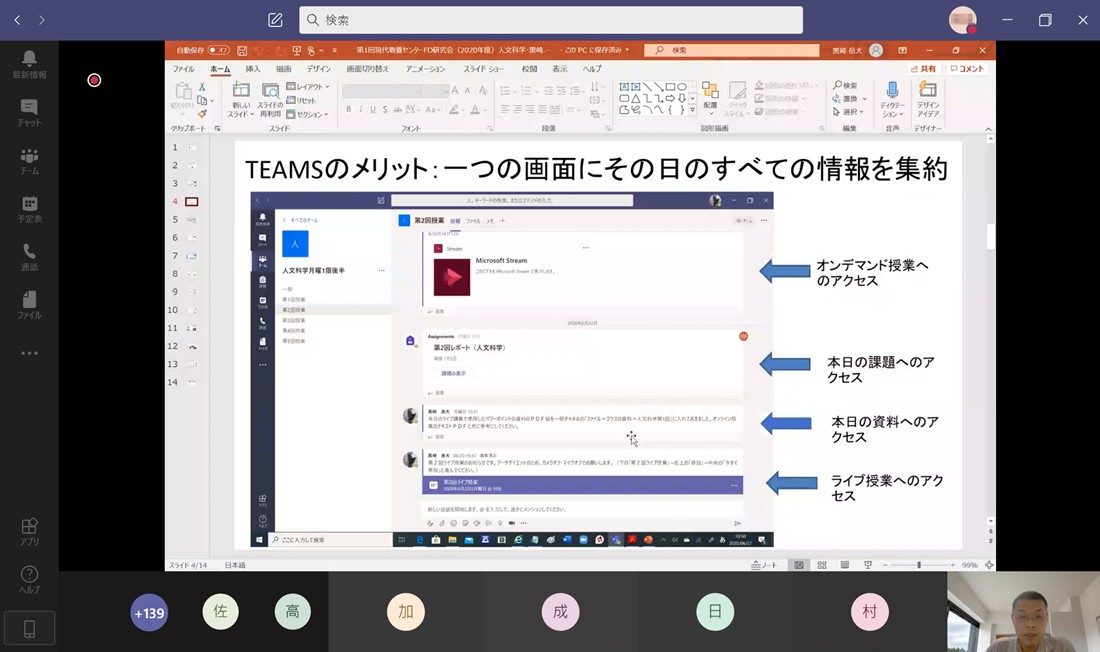Click the 佐 participant avatar
This screenshot has width=1100, height=652.
click(x=220, y=611)
